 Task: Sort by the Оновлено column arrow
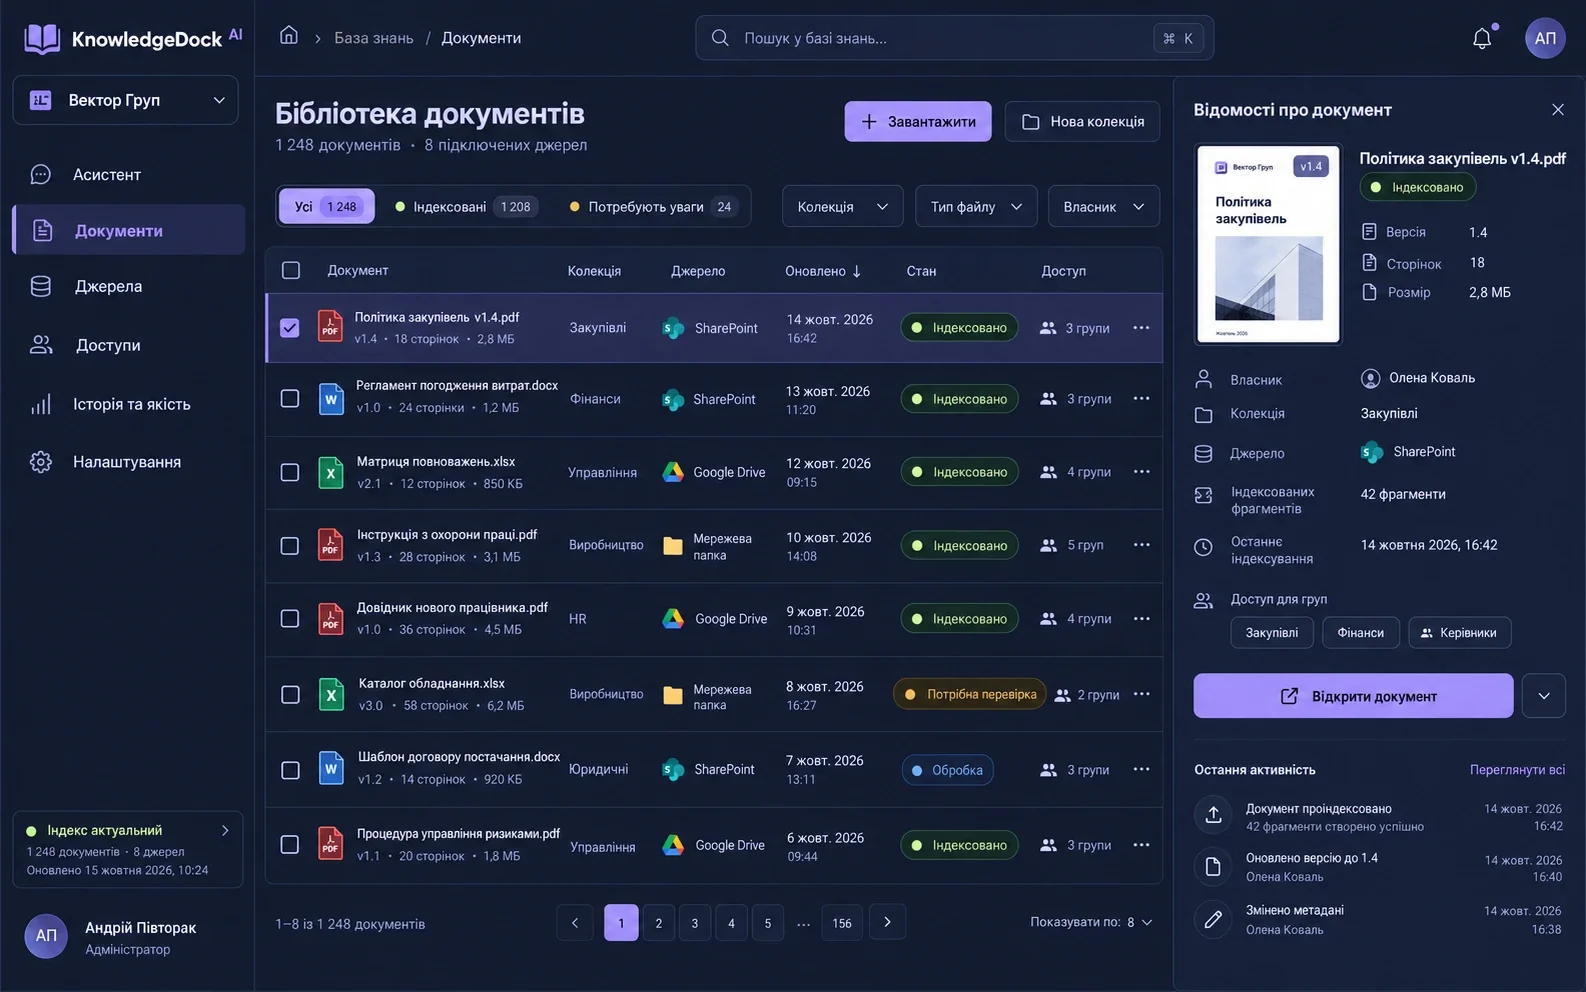[x=857, y=271]
